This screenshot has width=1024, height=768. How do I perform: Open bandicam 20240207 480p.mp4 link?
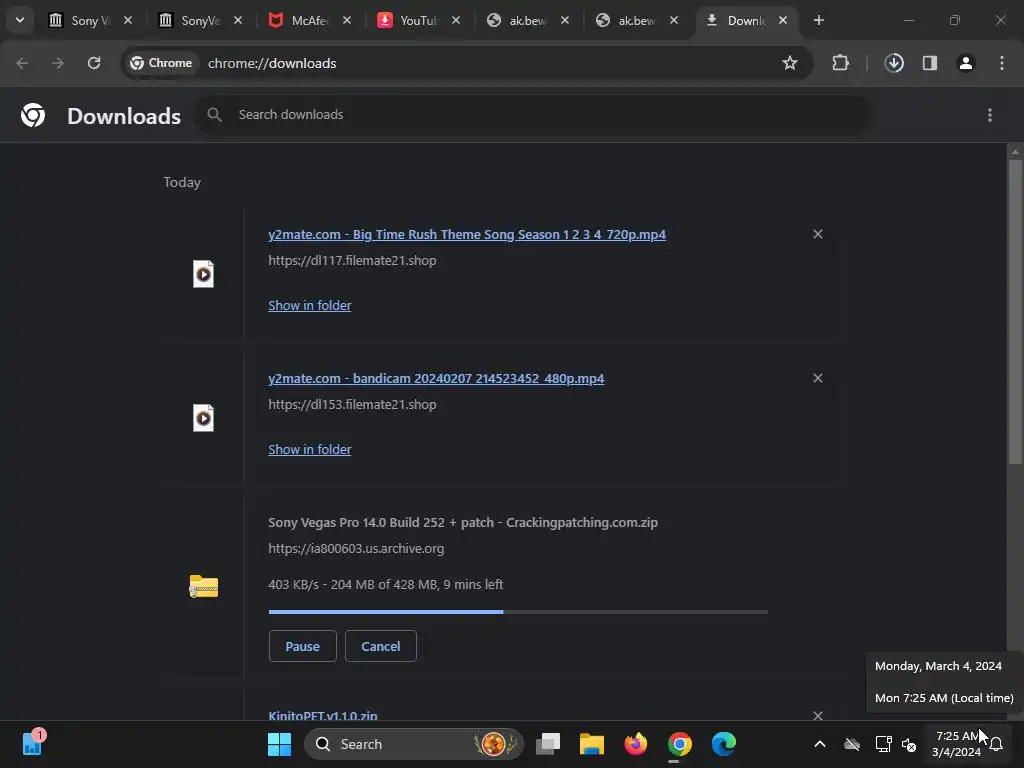coord(436,379)
